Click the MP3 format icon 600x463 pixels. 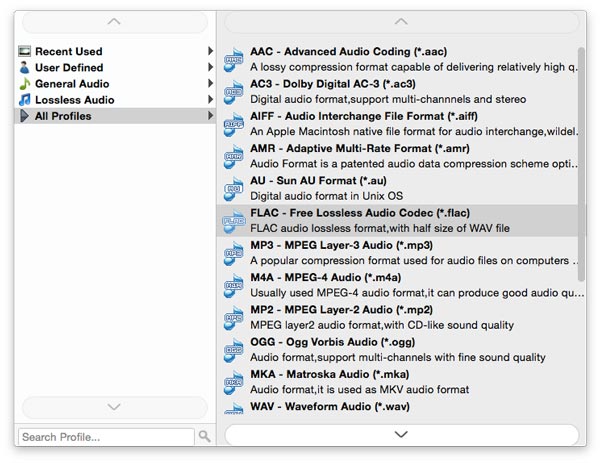point(234,253)
